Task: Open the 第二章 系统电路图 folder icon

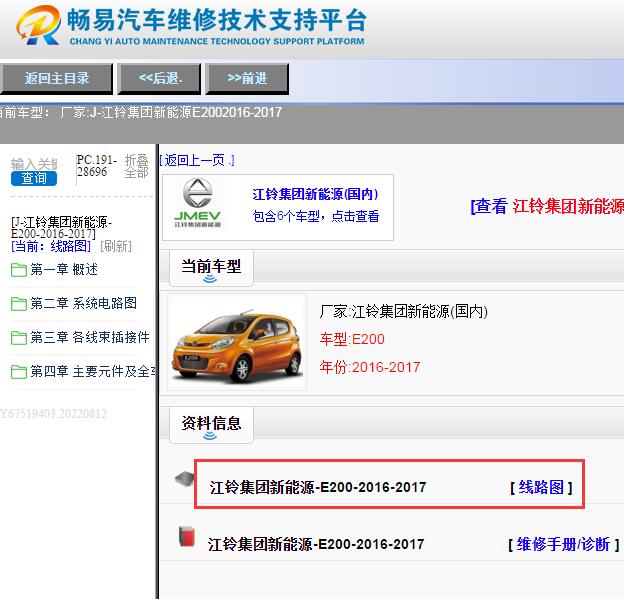Action: (x=18, y=304)
